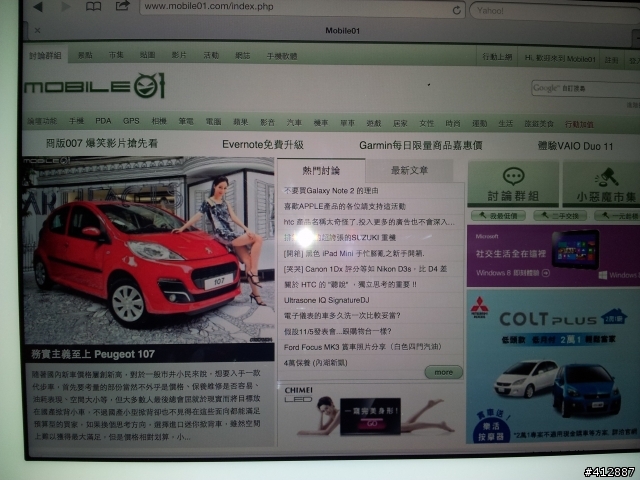Open the 手機 category menu

76,121
